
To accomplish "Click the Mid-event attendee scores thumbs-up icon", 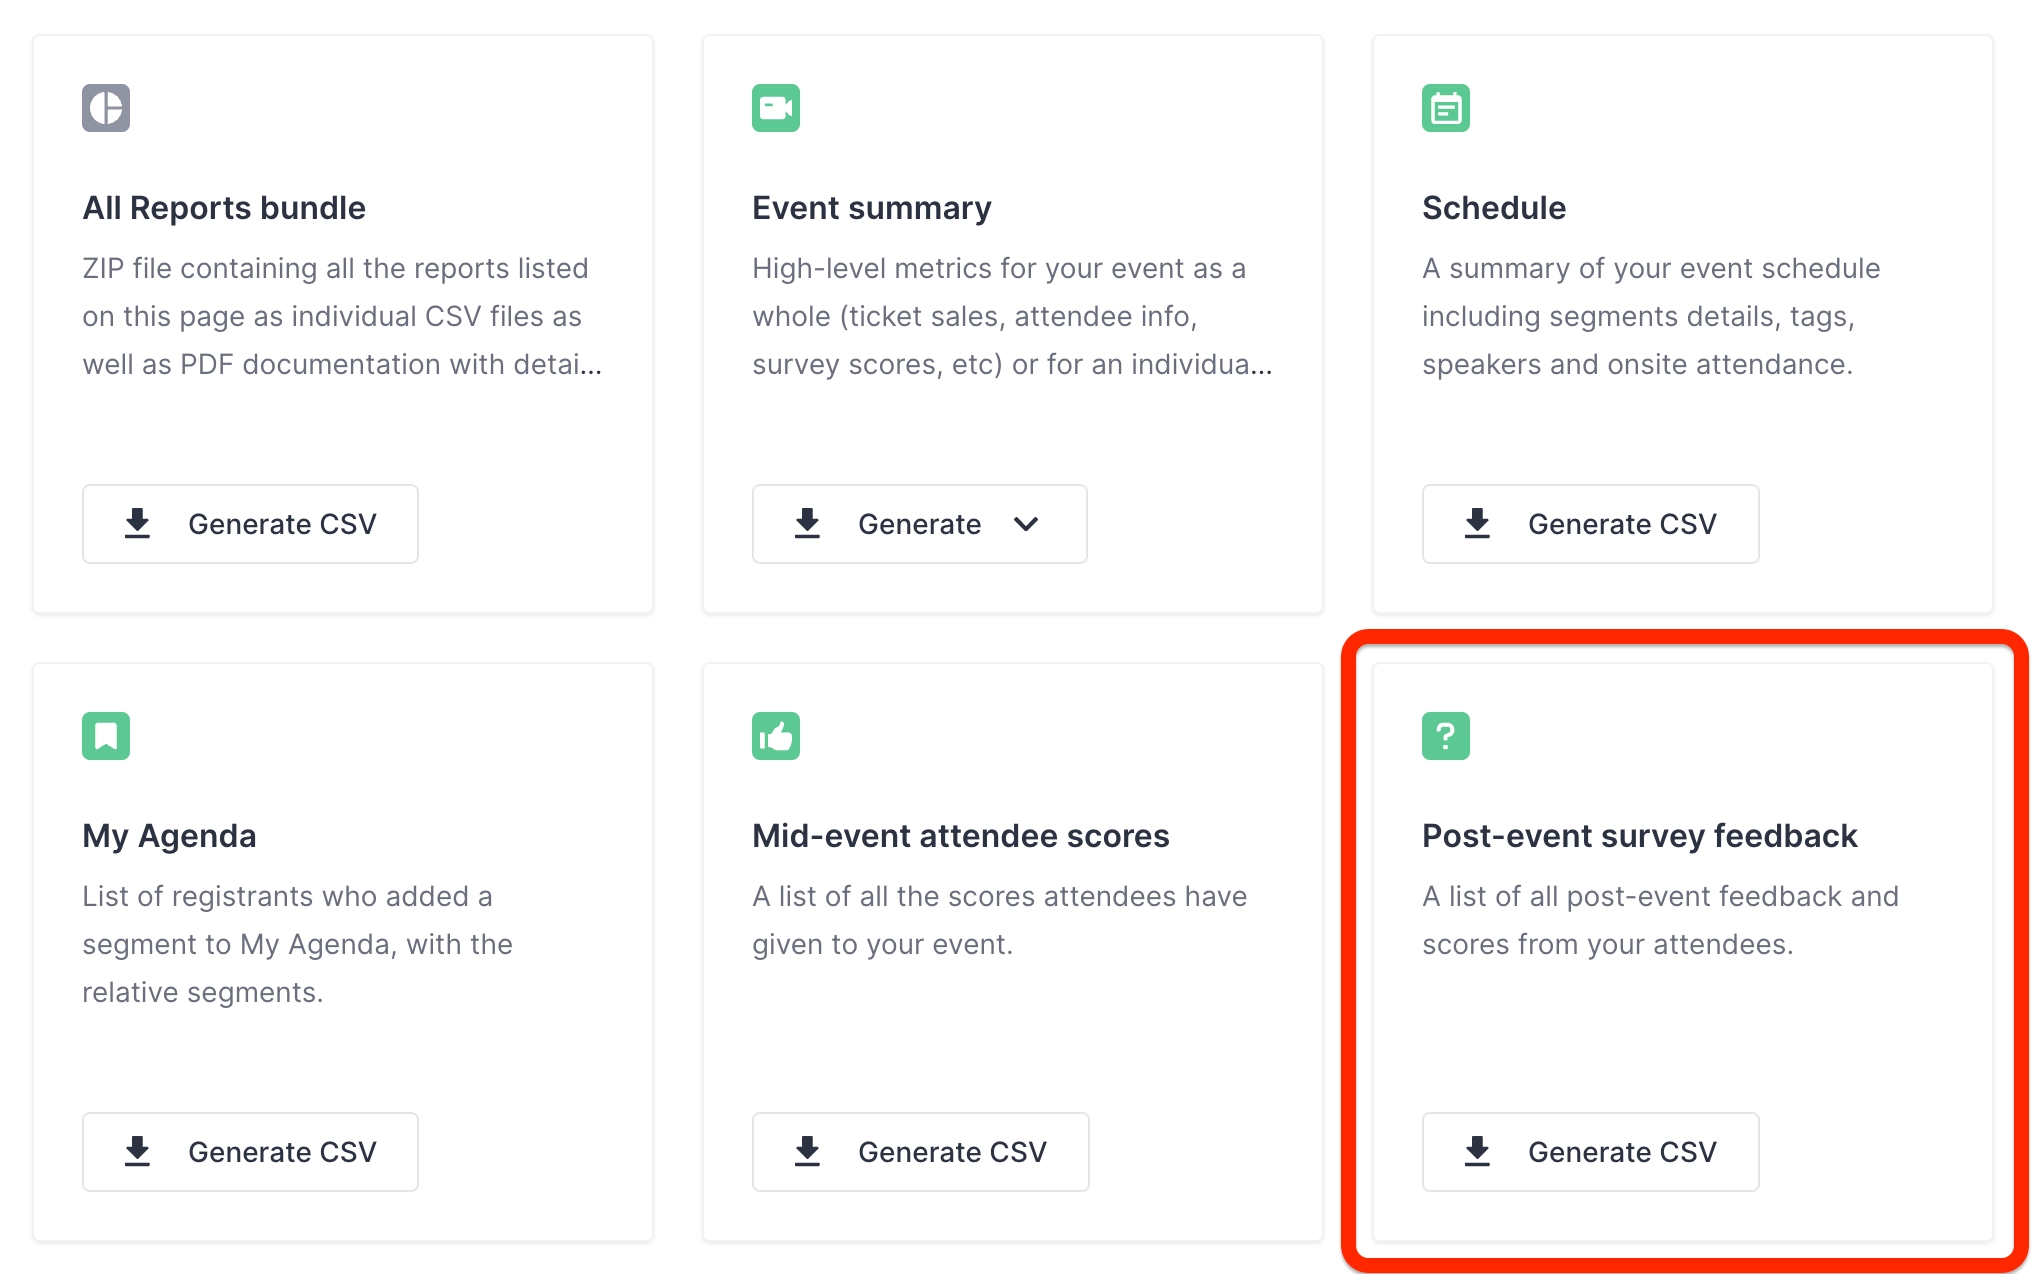I will point(776,736).
